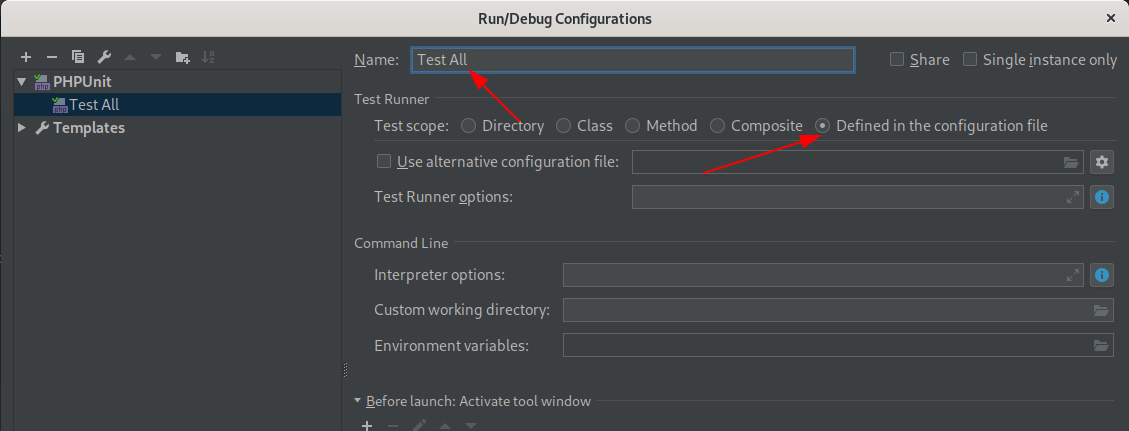The width and height of the screenshot is (1129, 431).
Task: Copy the selected configuration
Action: coord(78,57)
